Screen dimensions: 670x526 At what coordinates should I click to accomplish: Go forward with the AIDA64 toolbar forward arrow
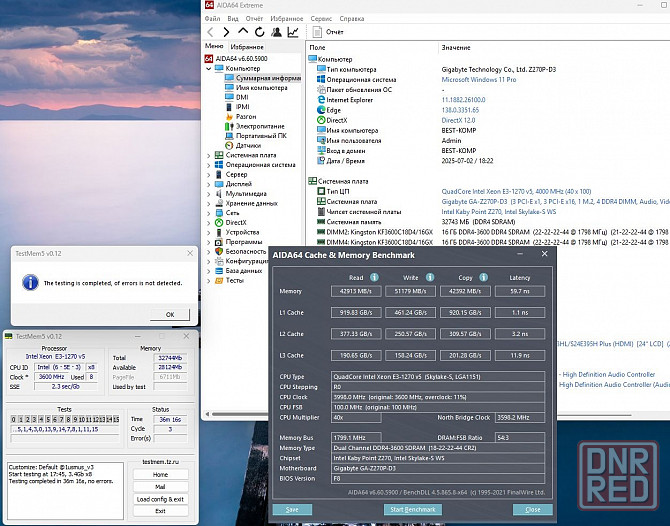click(226, 32)
